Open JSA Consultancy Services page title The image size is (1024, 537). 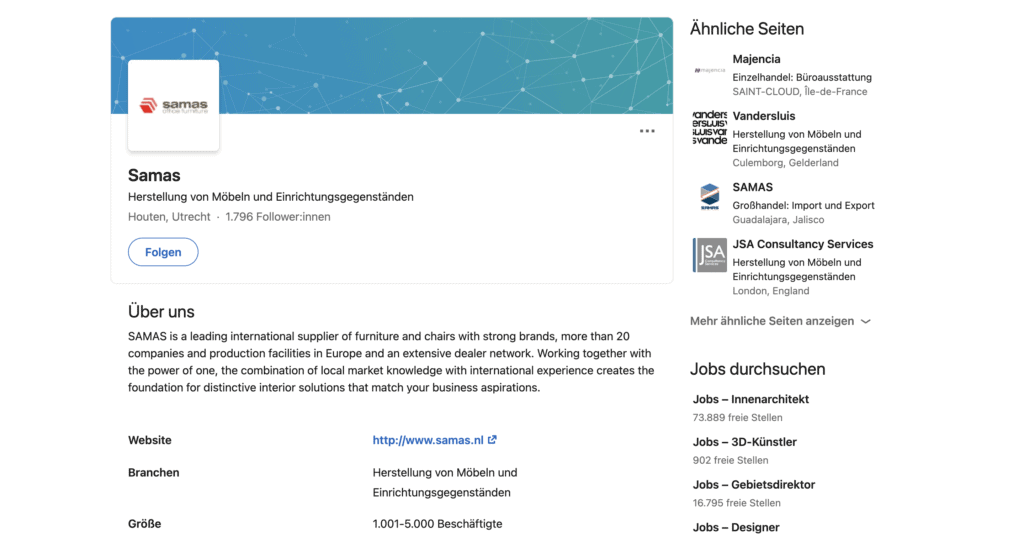click(x=803, y=244)
